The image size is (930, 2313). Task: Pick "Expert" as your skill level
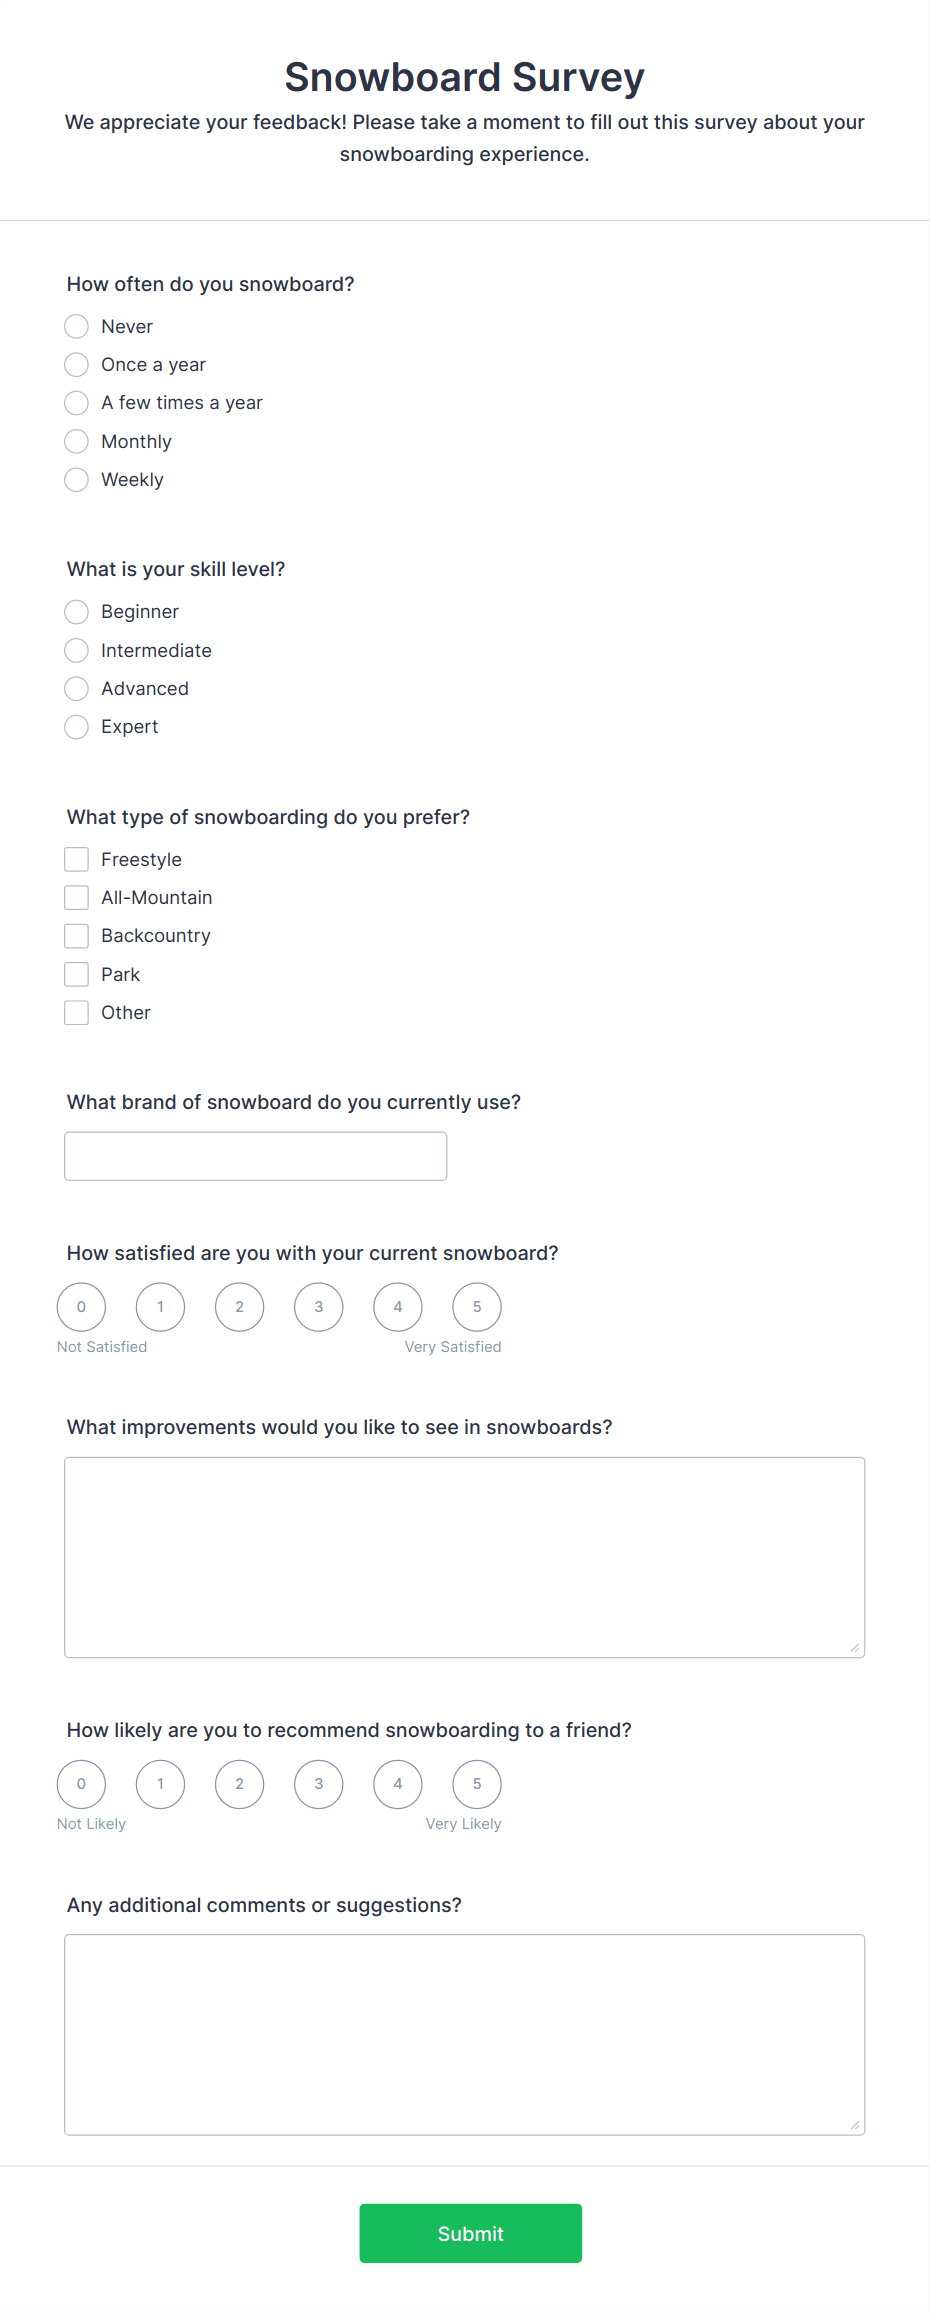(76, 727)
